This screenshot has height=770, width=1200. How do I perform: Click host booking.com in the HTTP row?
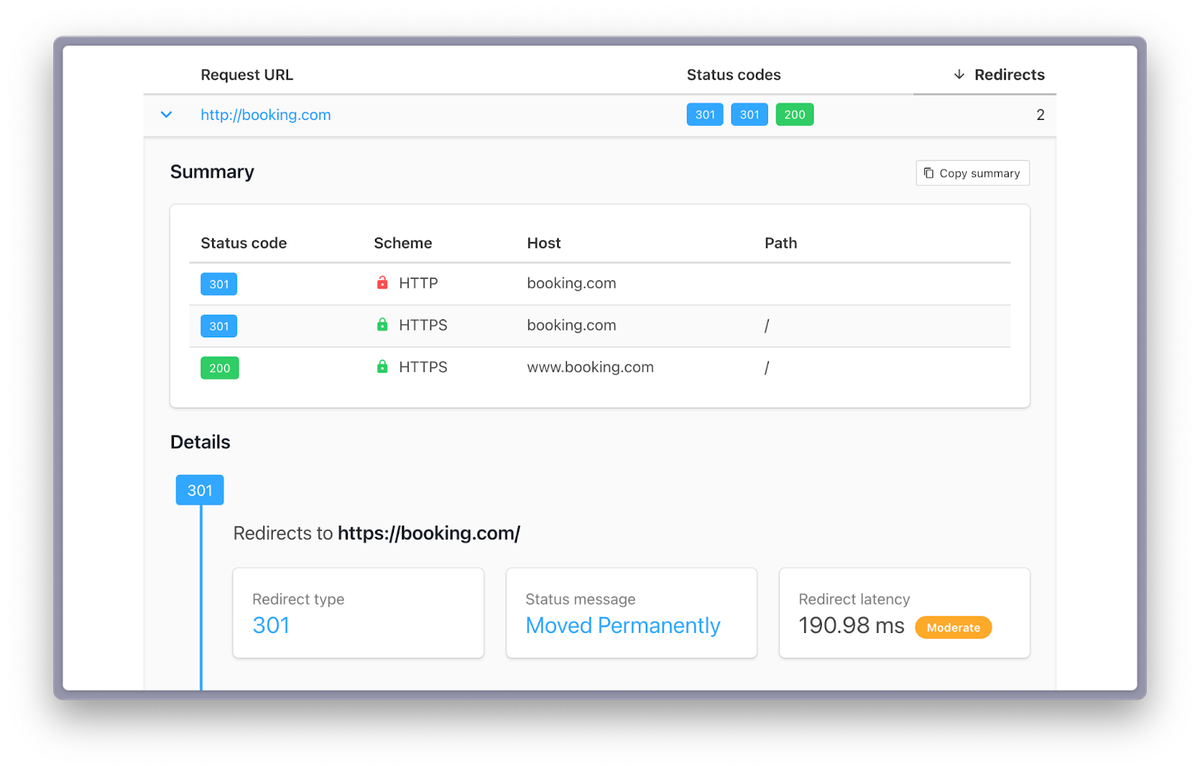coord(572,284)
